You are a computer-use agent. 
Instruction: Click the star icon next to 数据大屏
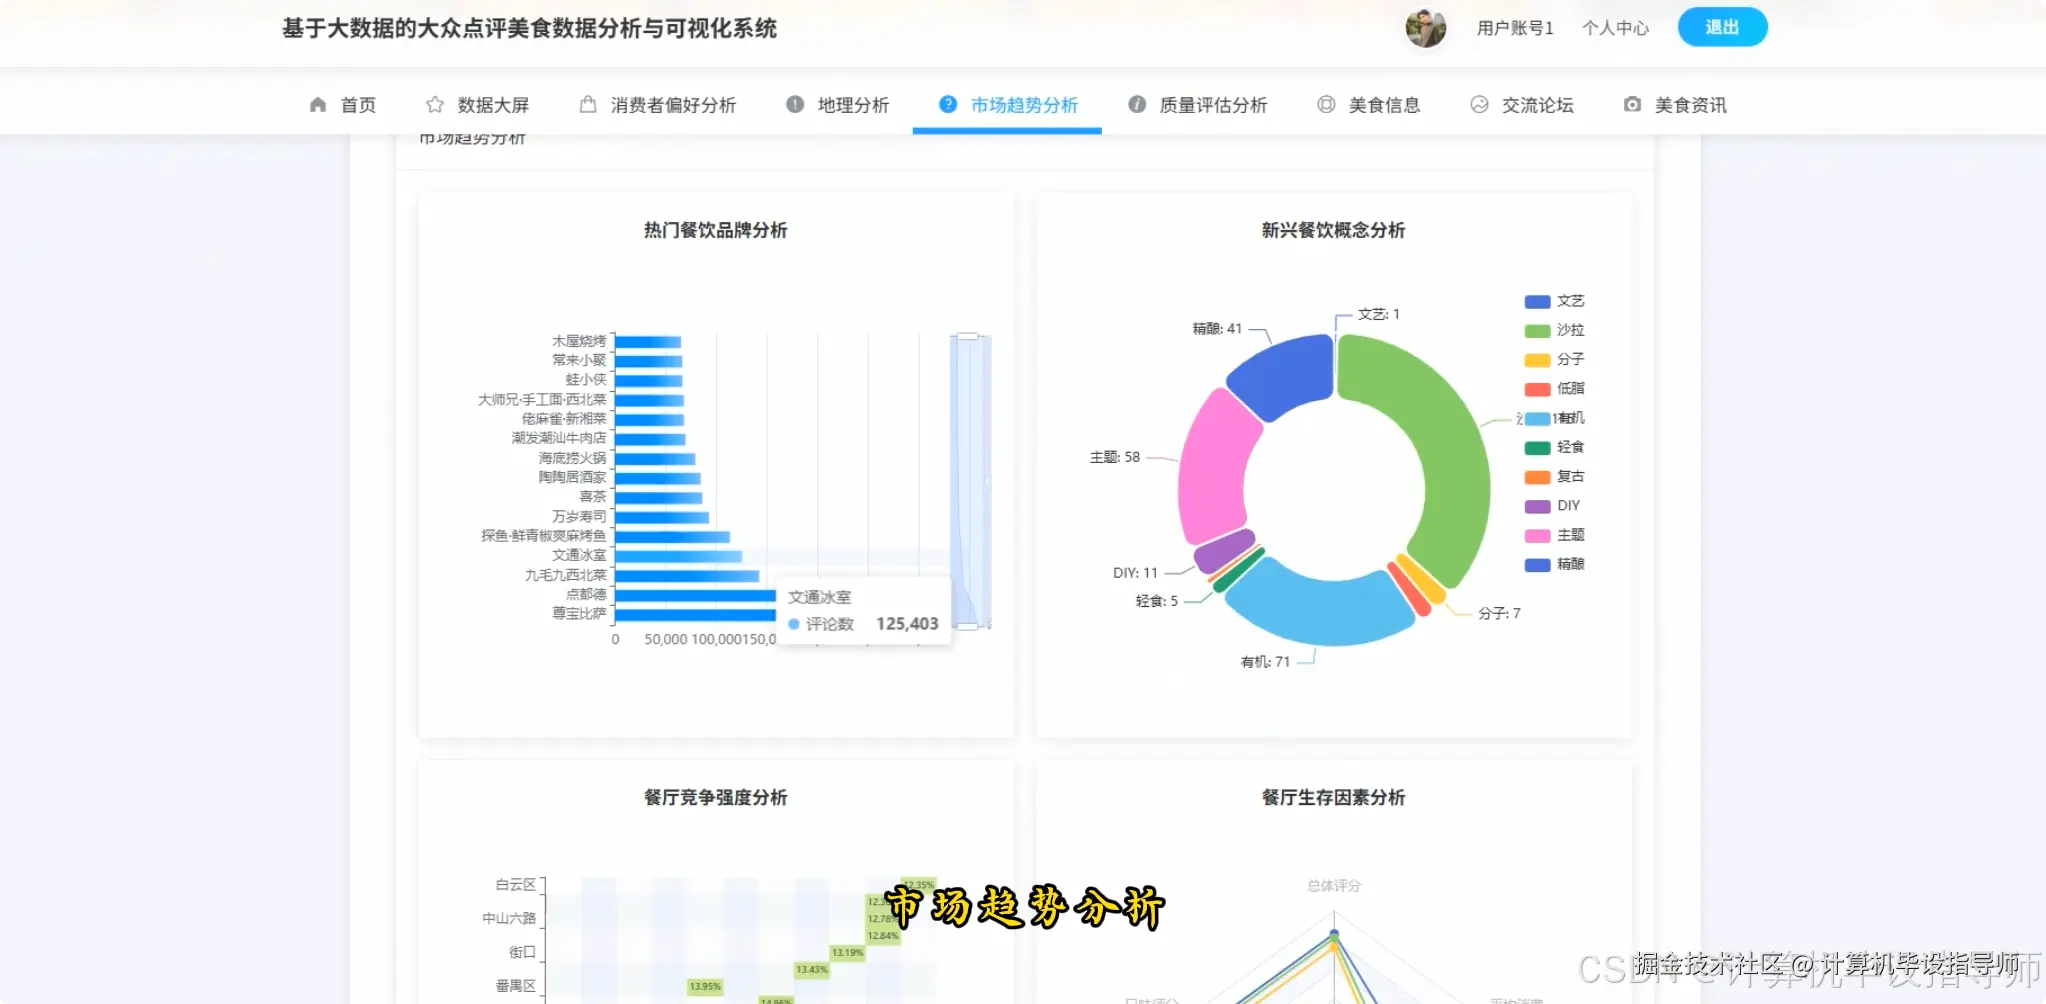pos(434,104)
